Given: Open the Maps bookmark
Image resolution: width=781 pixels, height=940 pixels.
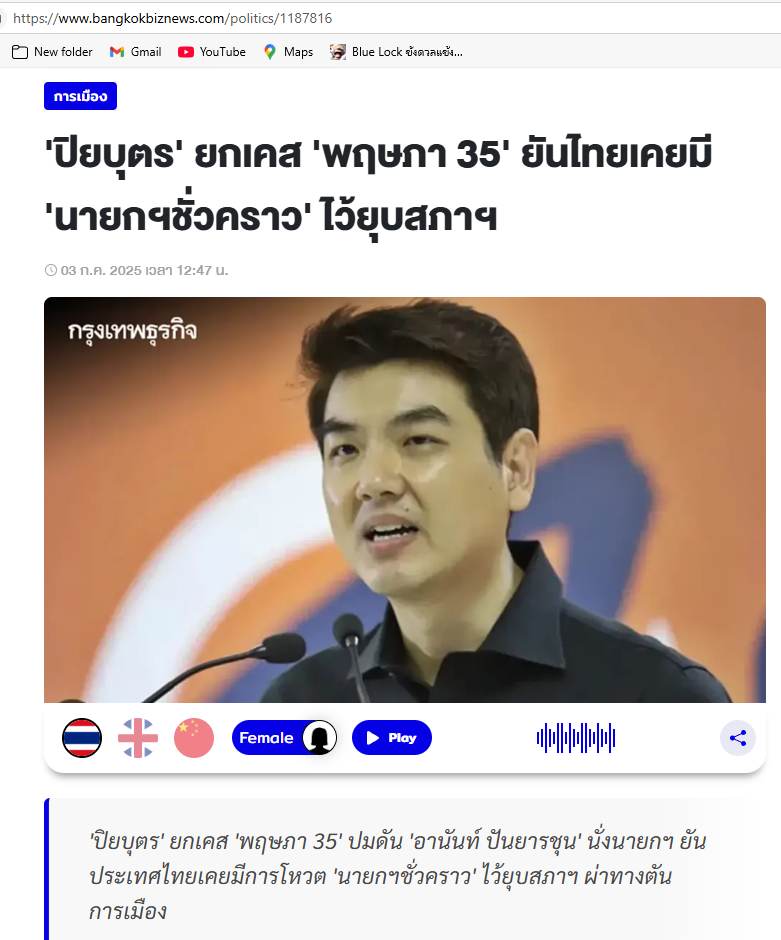Looking at the screenshot, I should (288, 52).
